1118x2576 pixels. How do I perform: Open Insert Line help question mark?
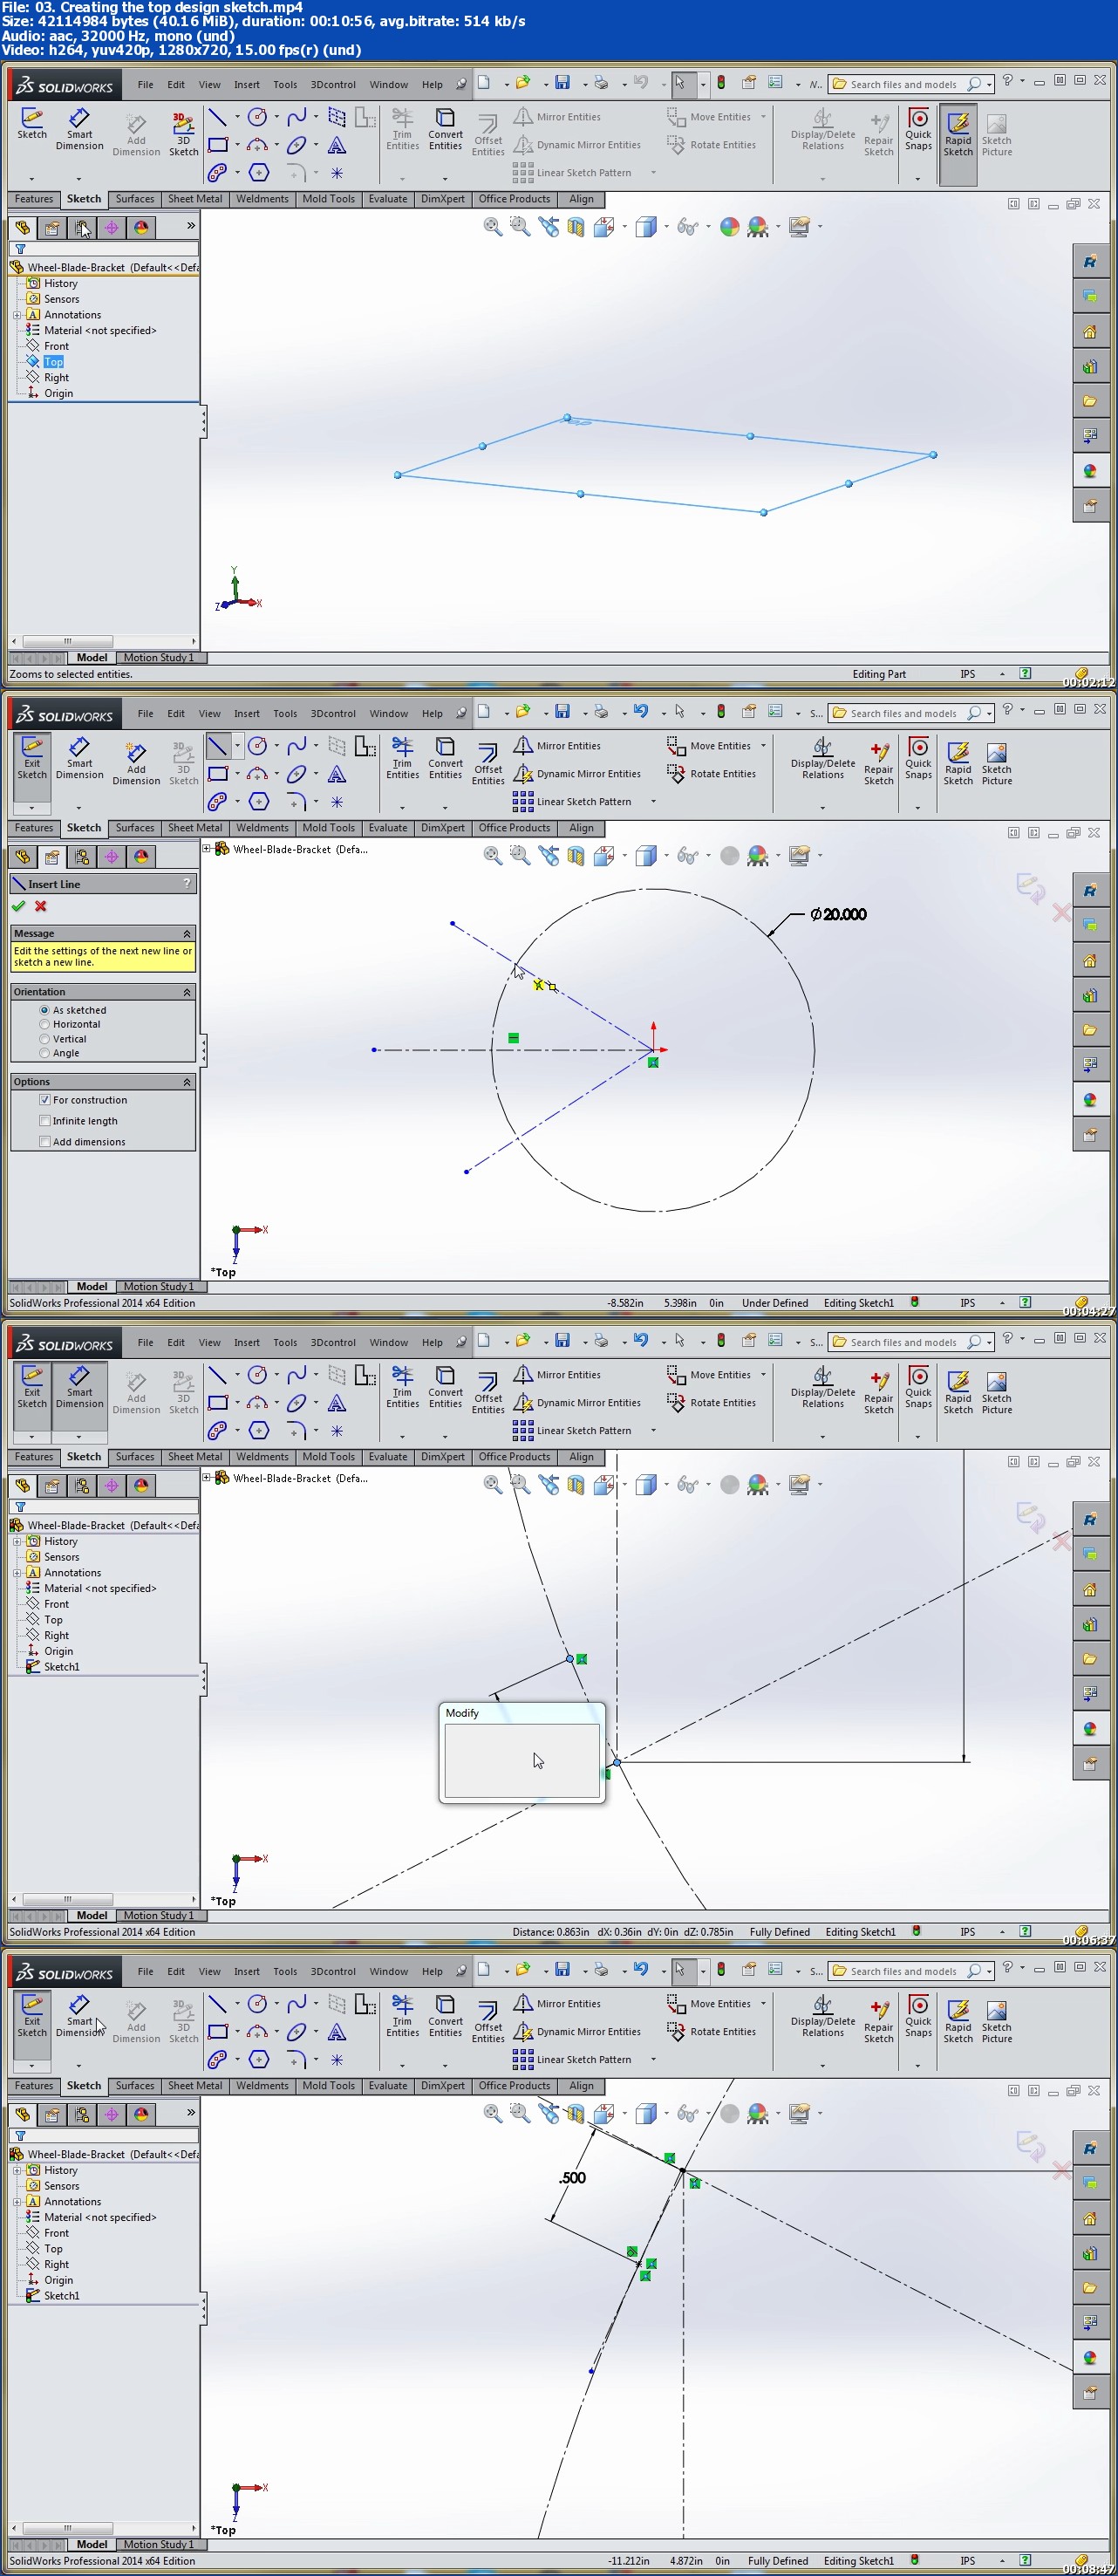[187, 884]
